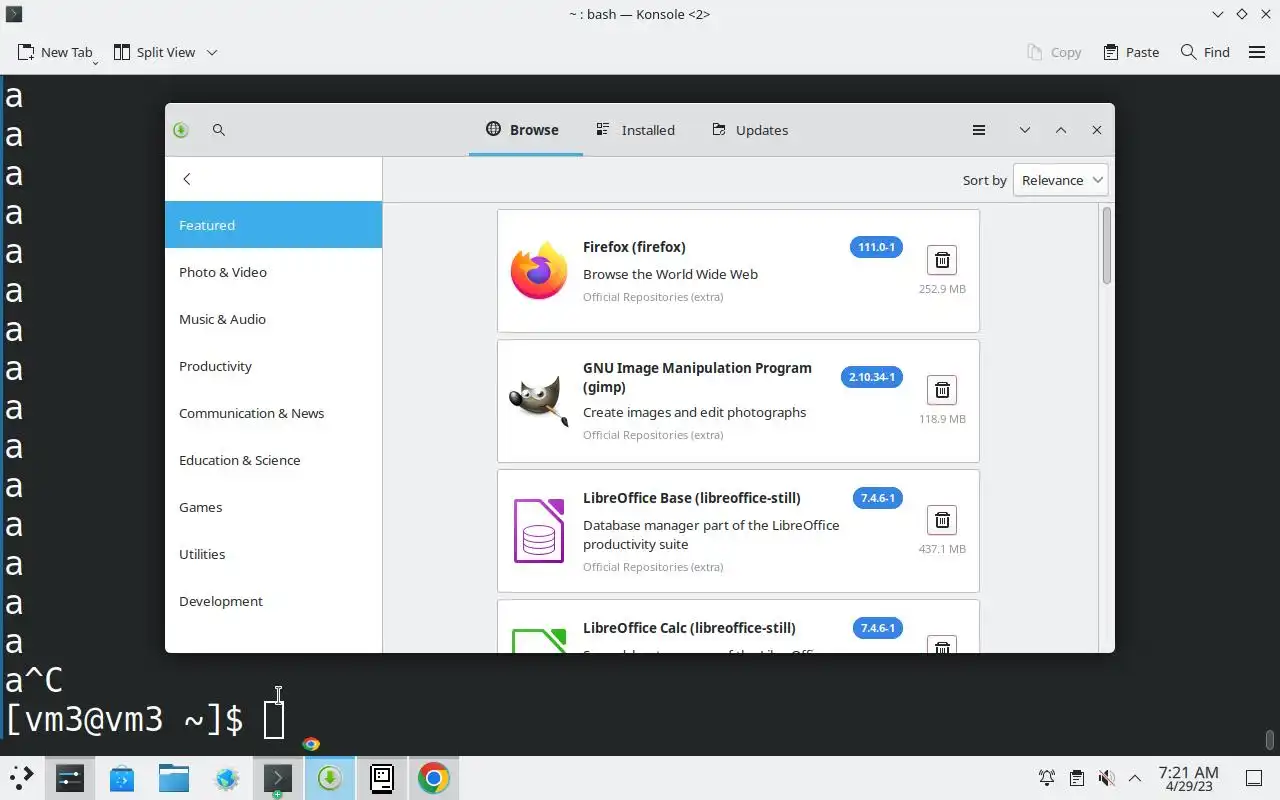This screenshot has height=800, width=1280.
Task: Click Split View in Konsole toolbar
Action: point(155,52)
